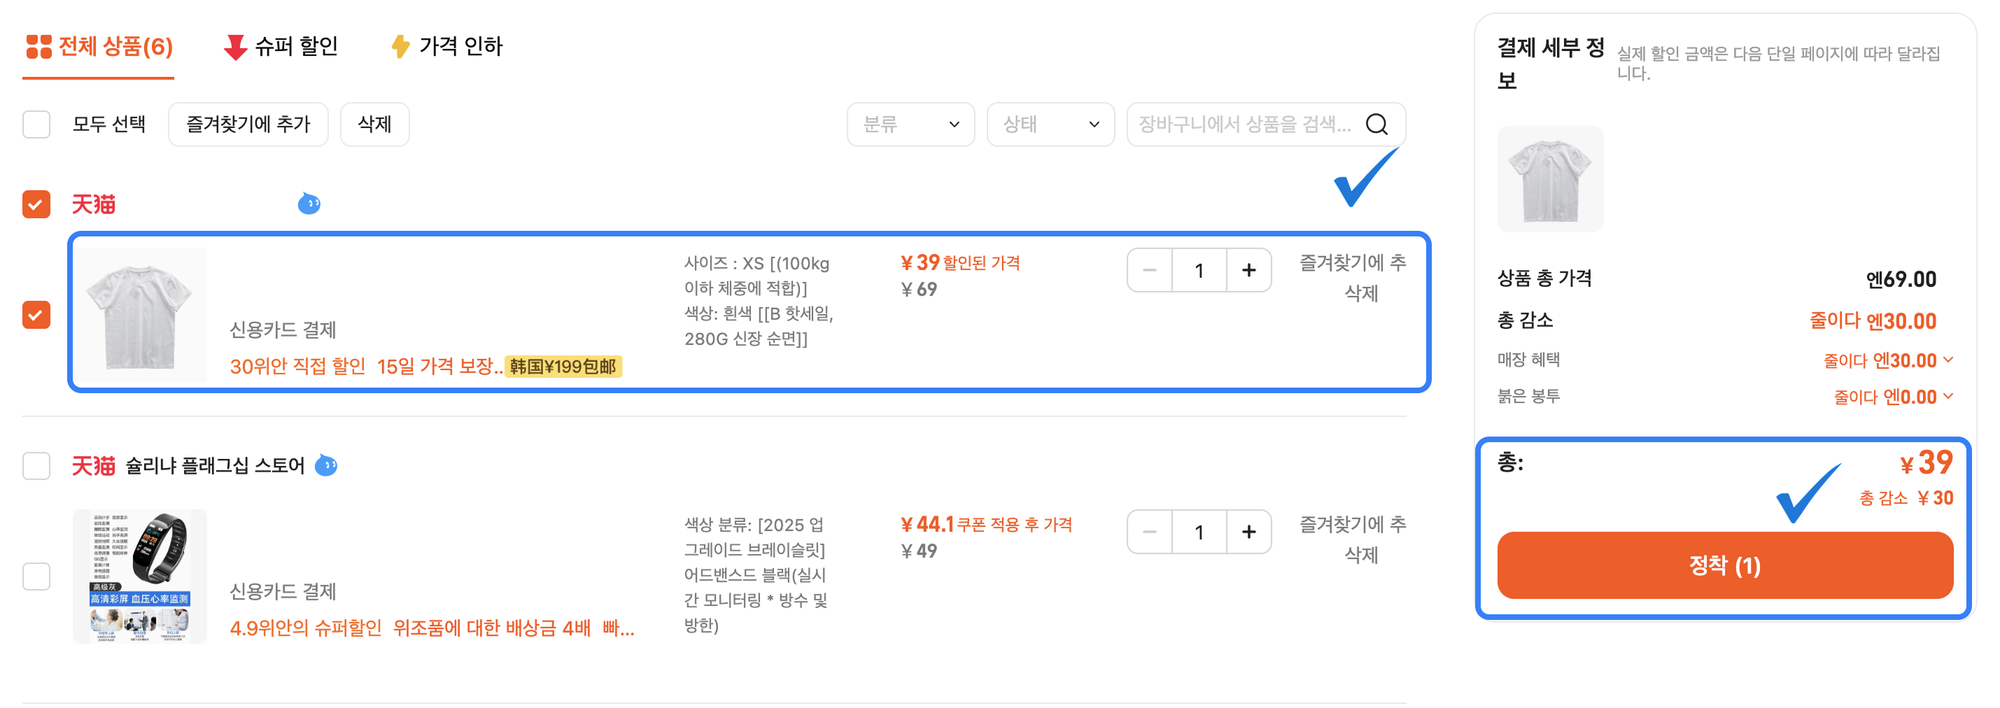Open the 분류 dropdown

910,124
